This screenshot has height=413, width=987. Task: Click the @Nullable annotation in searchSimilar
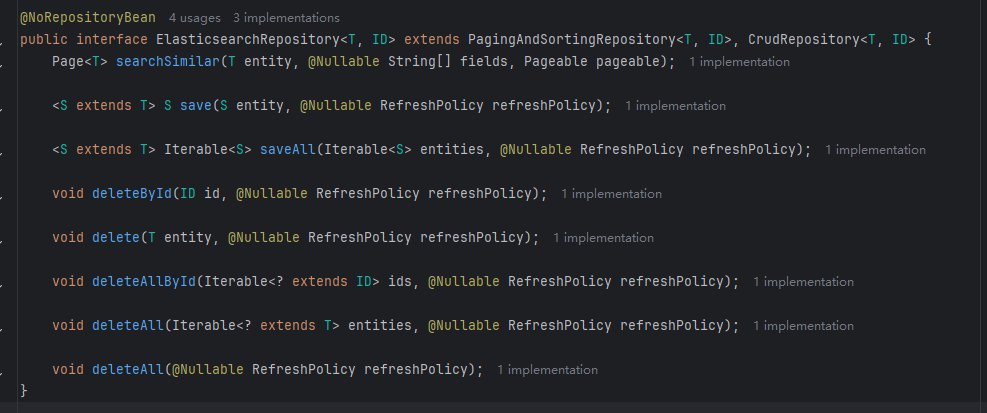tap(343, 62)
